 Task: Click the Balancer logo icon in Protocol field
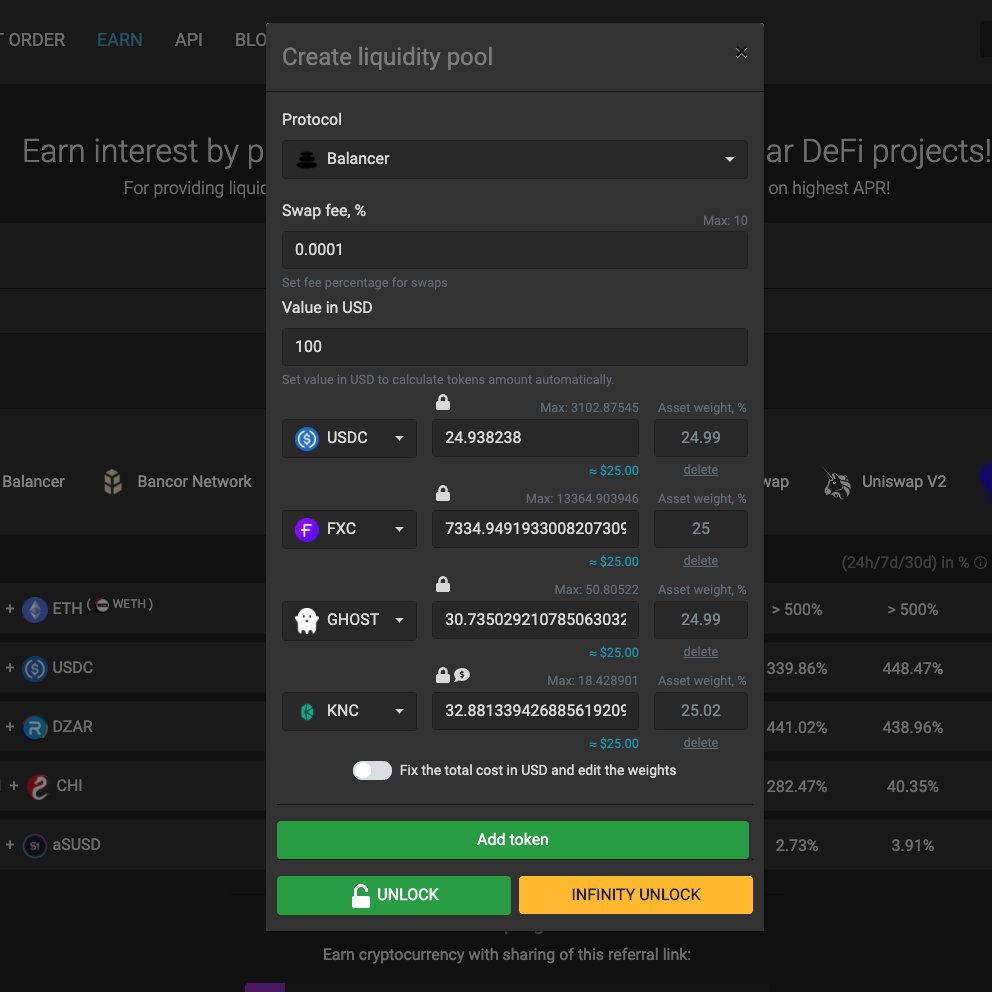coord(307,159)
